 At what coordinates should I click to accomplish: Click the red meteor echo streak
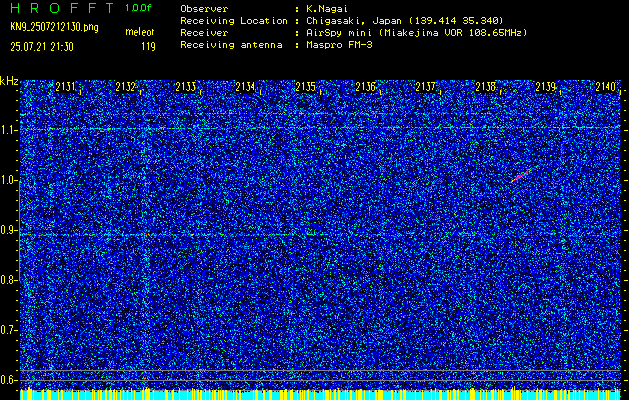[521, 176]
